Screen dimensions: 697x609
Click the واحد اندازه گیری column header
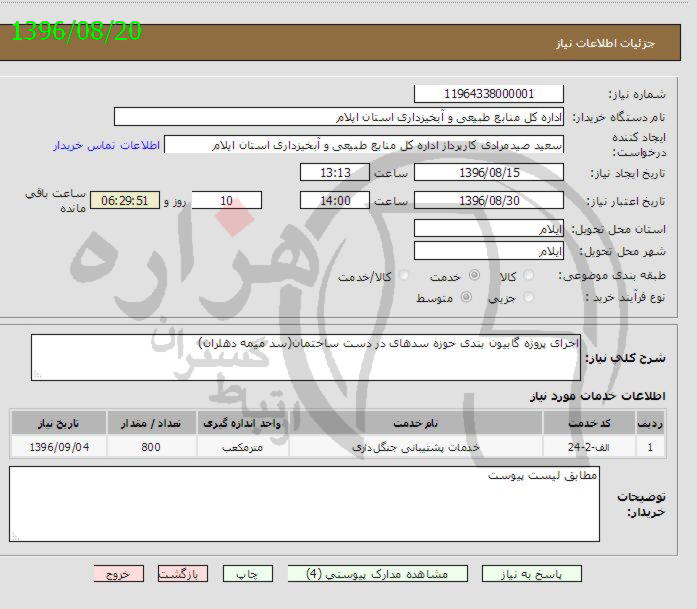pos(242,423)
